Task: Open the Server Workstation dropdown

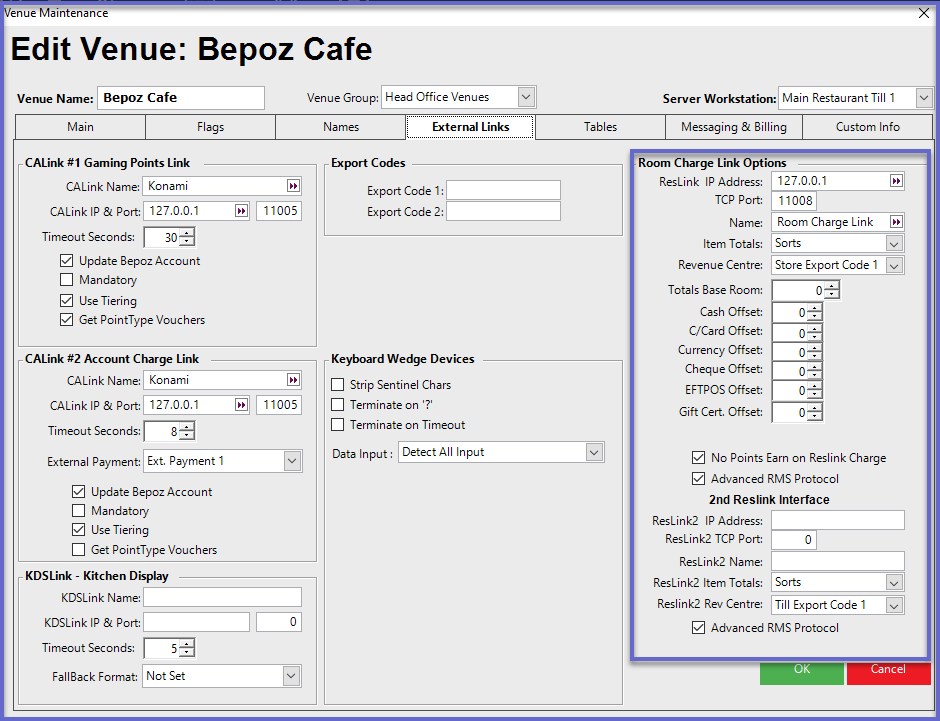Action: (x=924, y=98)
